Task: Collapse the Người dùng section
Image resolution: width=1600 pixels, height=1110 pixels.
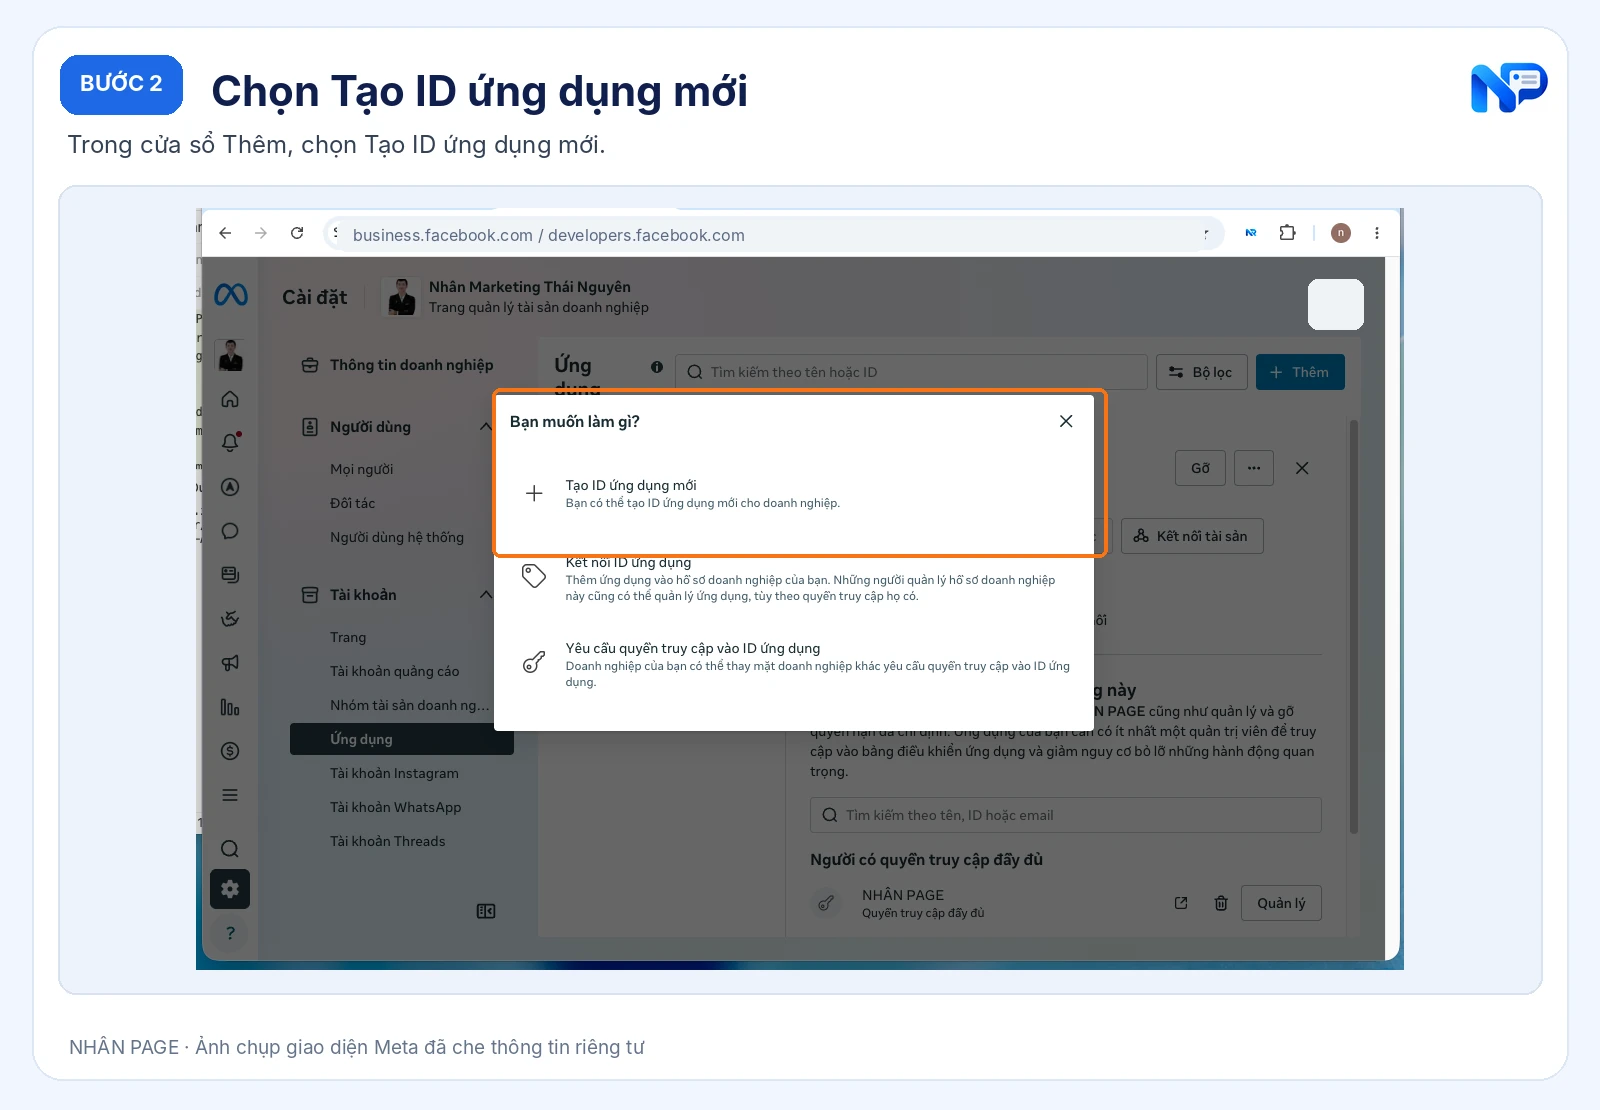Action: 485,427
